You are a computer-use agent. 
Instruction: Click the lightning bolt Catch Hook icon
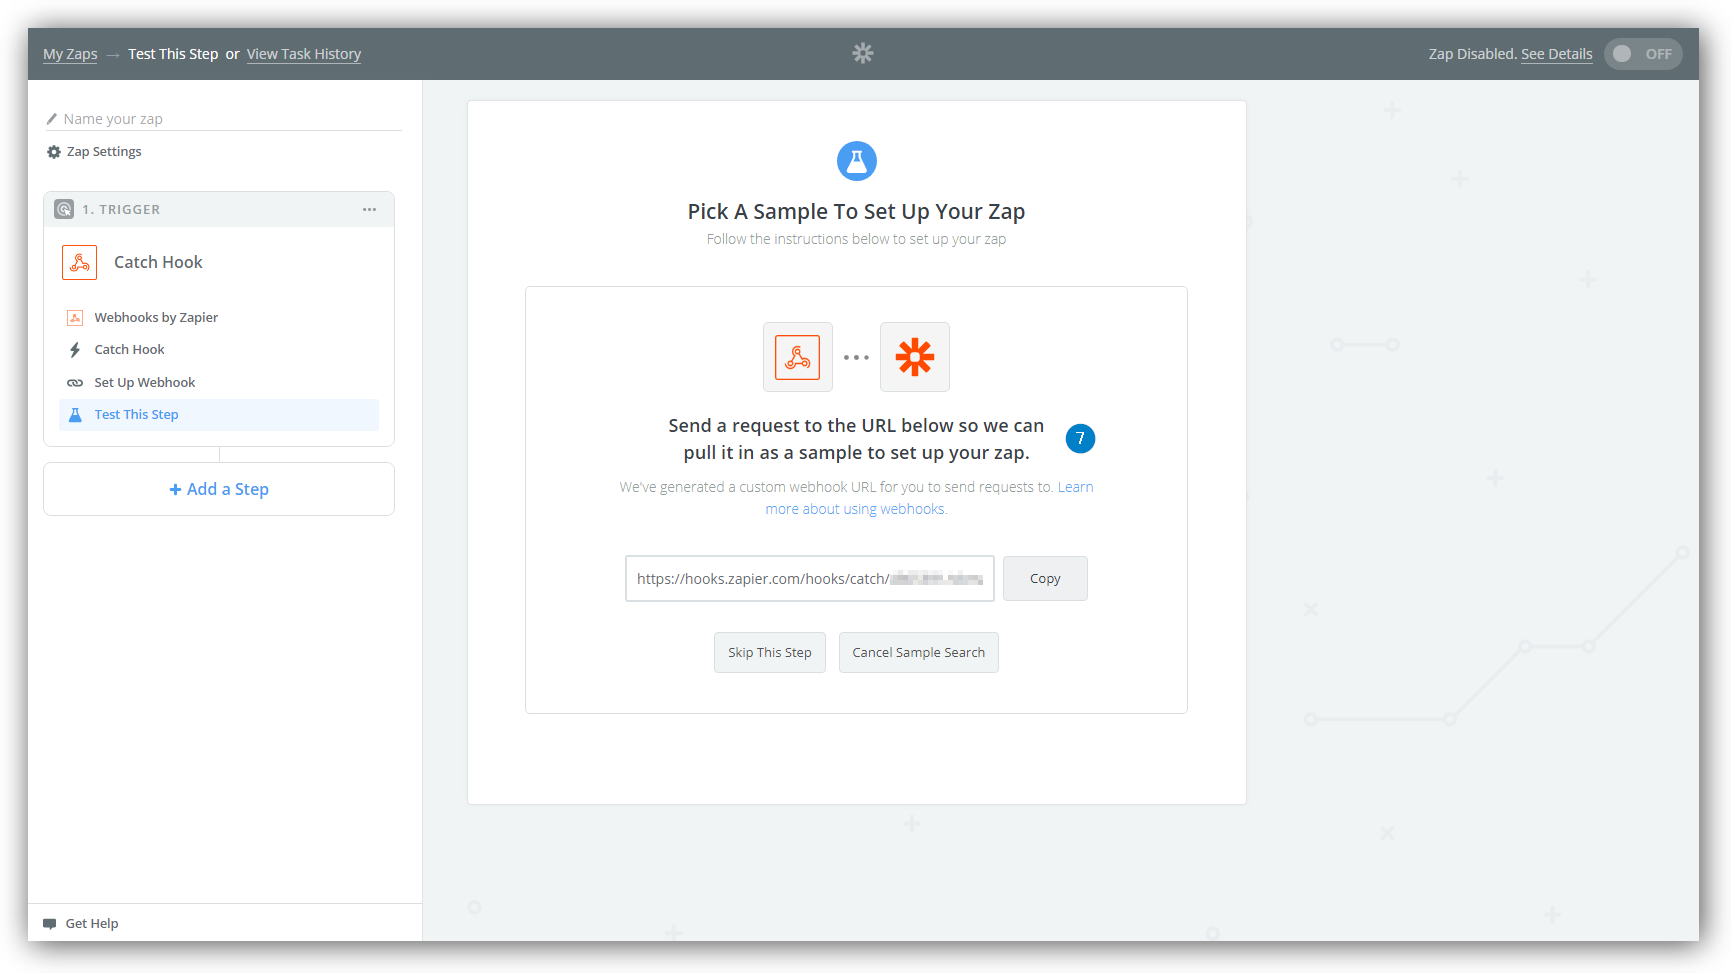pos(75,350)
